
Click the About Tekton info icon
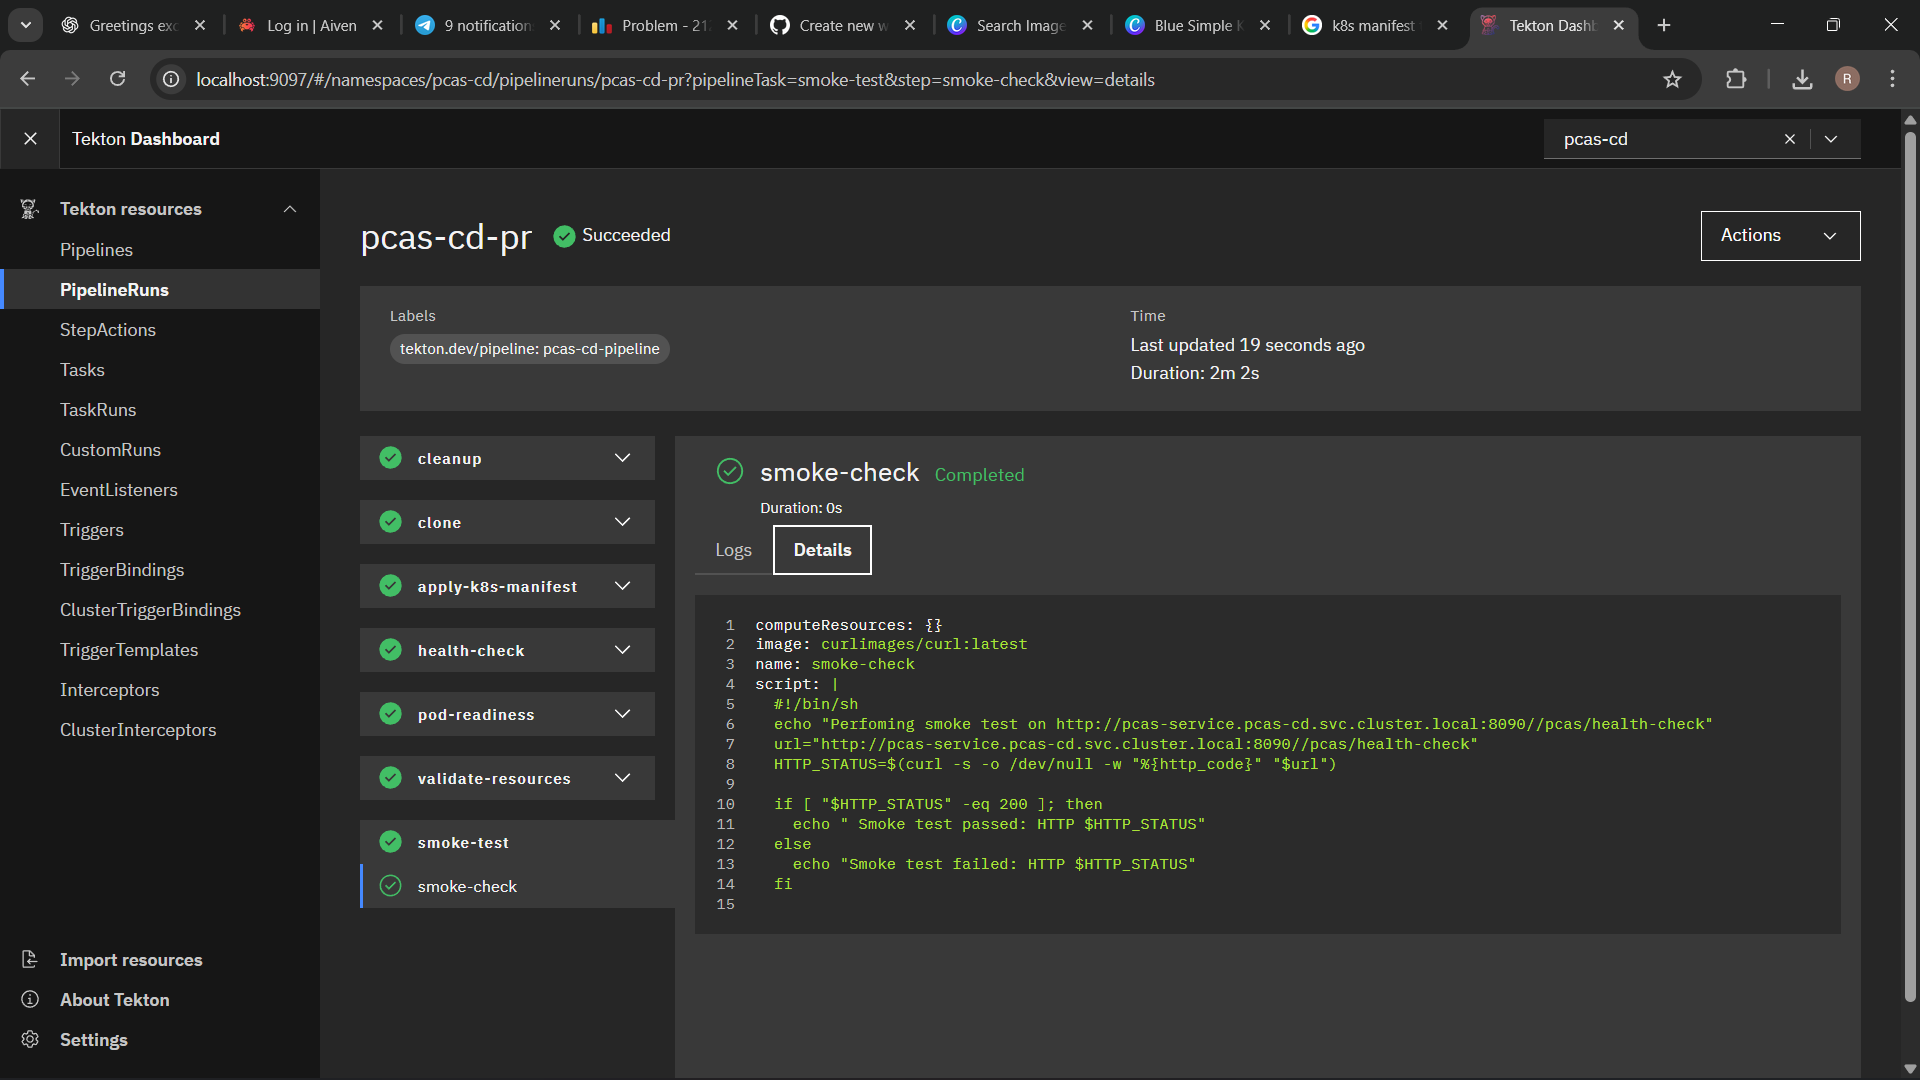30,1000
